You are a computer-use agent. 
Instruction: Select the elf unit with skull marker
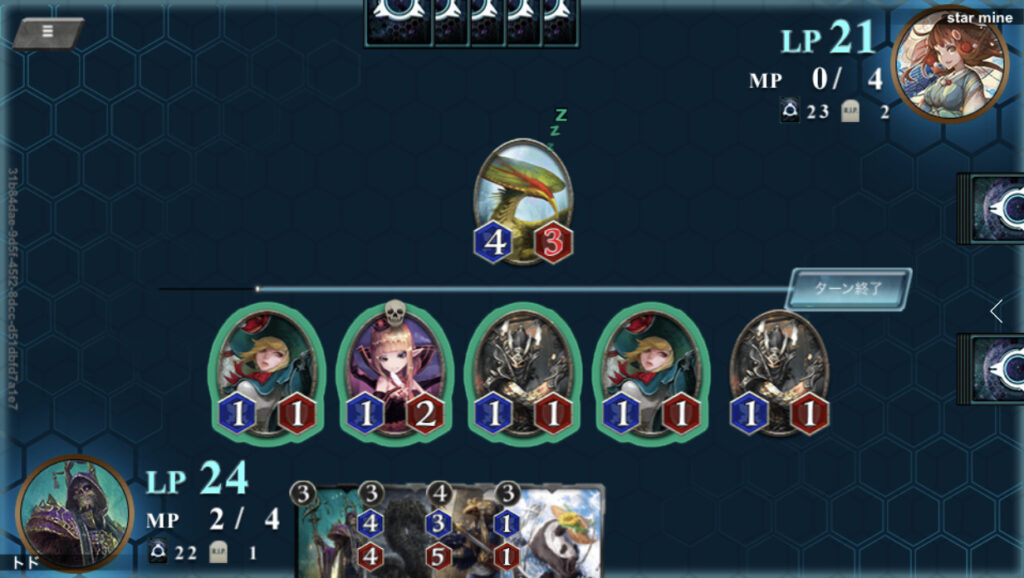(x=394, y=373)
